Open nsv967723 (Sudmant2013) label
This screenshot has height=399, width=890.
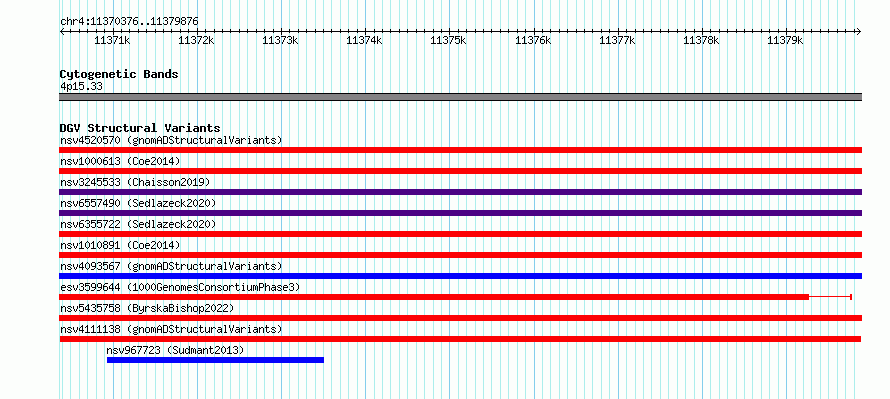pos(175,350)
